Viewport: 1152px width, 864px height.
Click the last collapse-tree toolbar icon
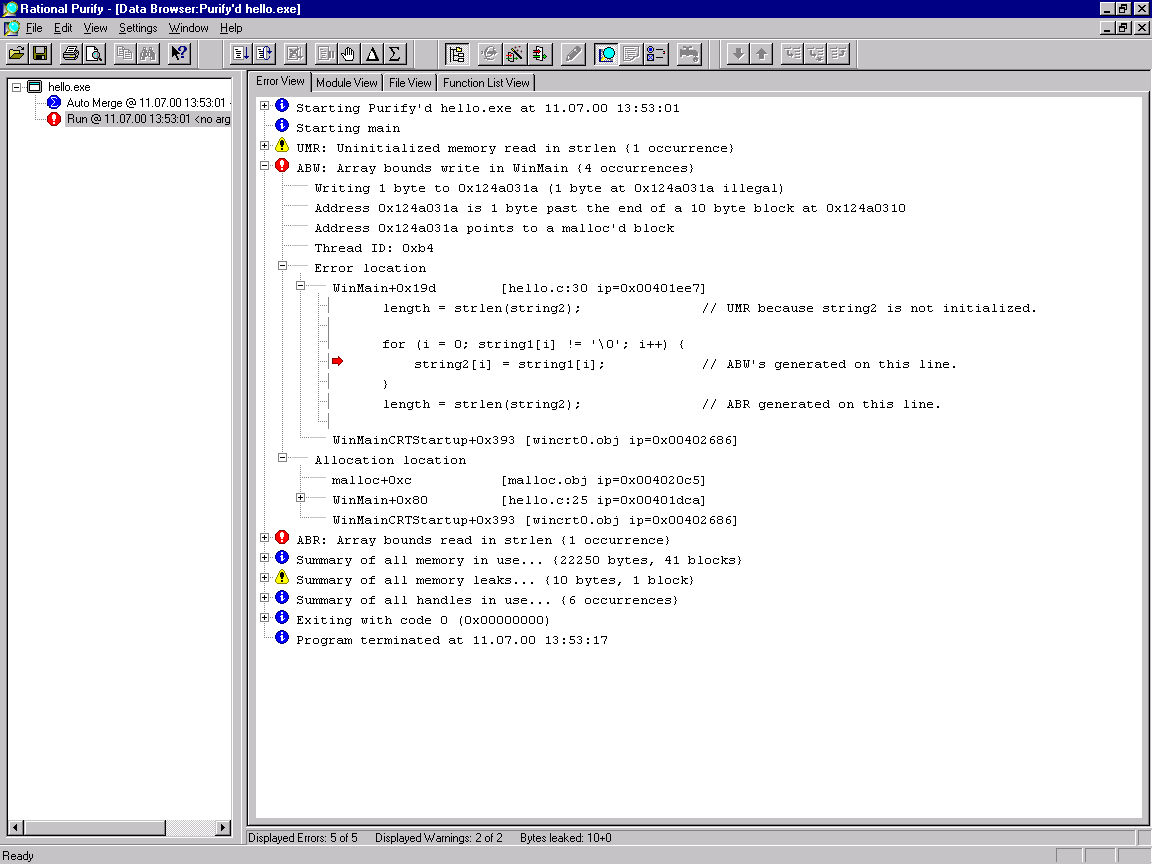pos(839,54)
